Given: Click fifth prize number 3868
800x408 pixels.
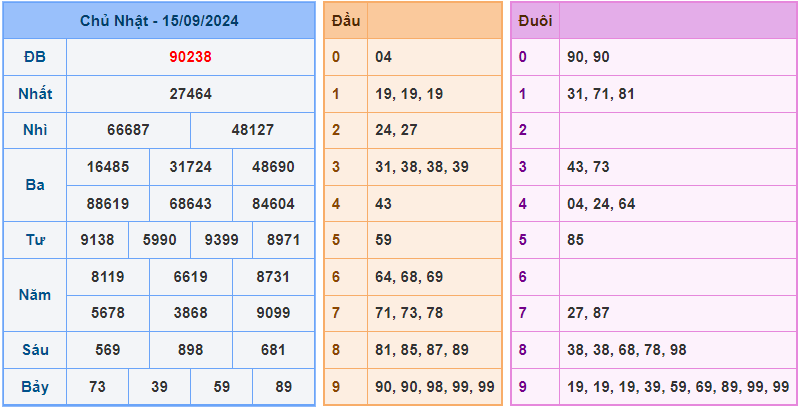Looking at the screenshot, I should pyautogui.click(x=190, y=313).
